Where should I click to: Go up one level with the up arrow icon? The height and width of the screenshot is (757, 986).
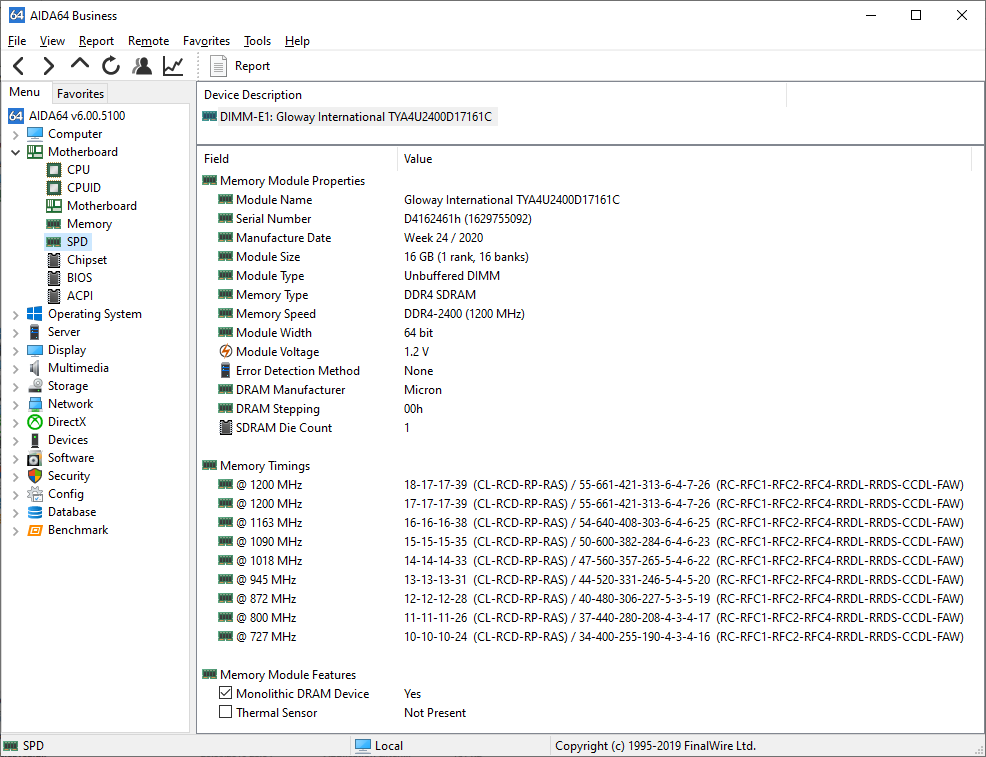pos(80,64)
